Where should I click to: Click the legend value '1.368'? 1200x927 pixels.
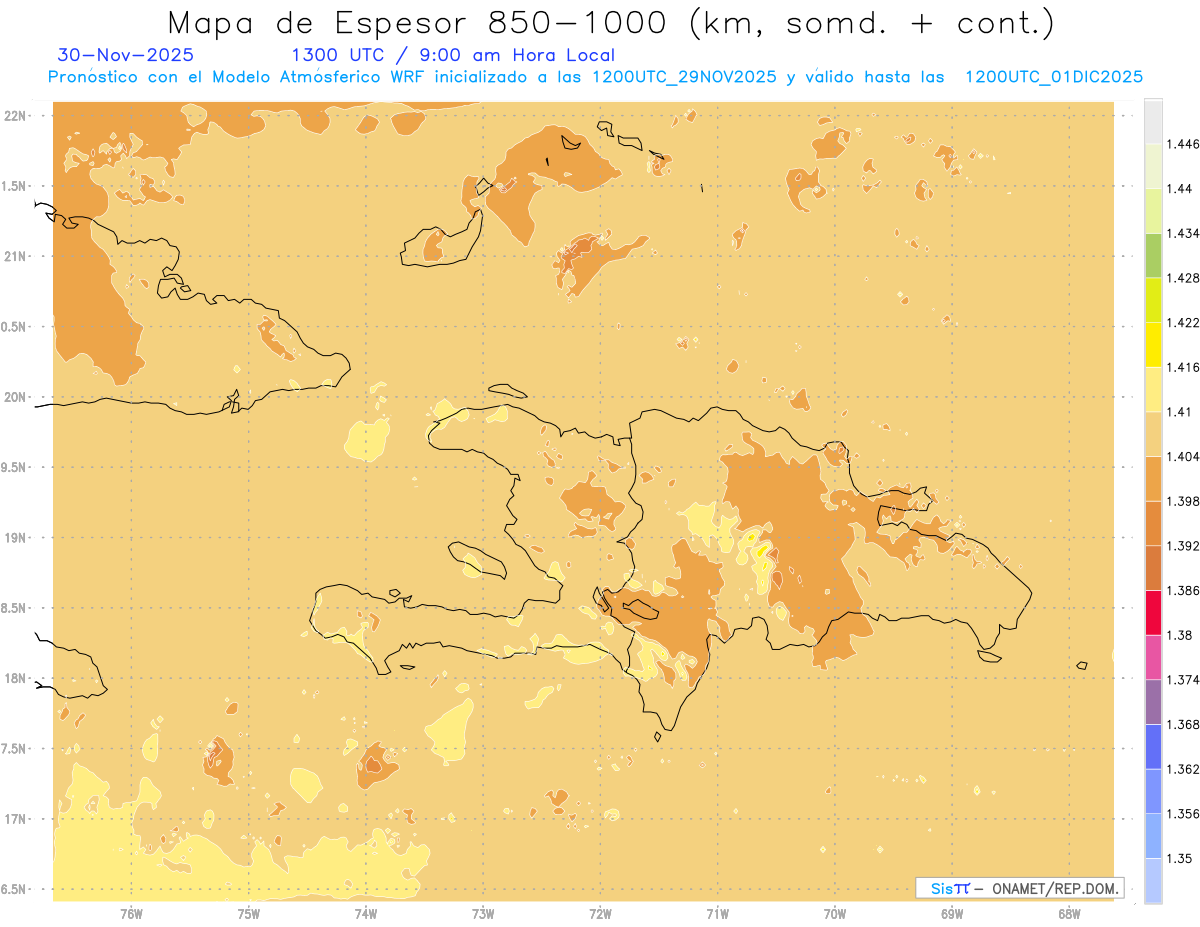(x=1183, y=724)
